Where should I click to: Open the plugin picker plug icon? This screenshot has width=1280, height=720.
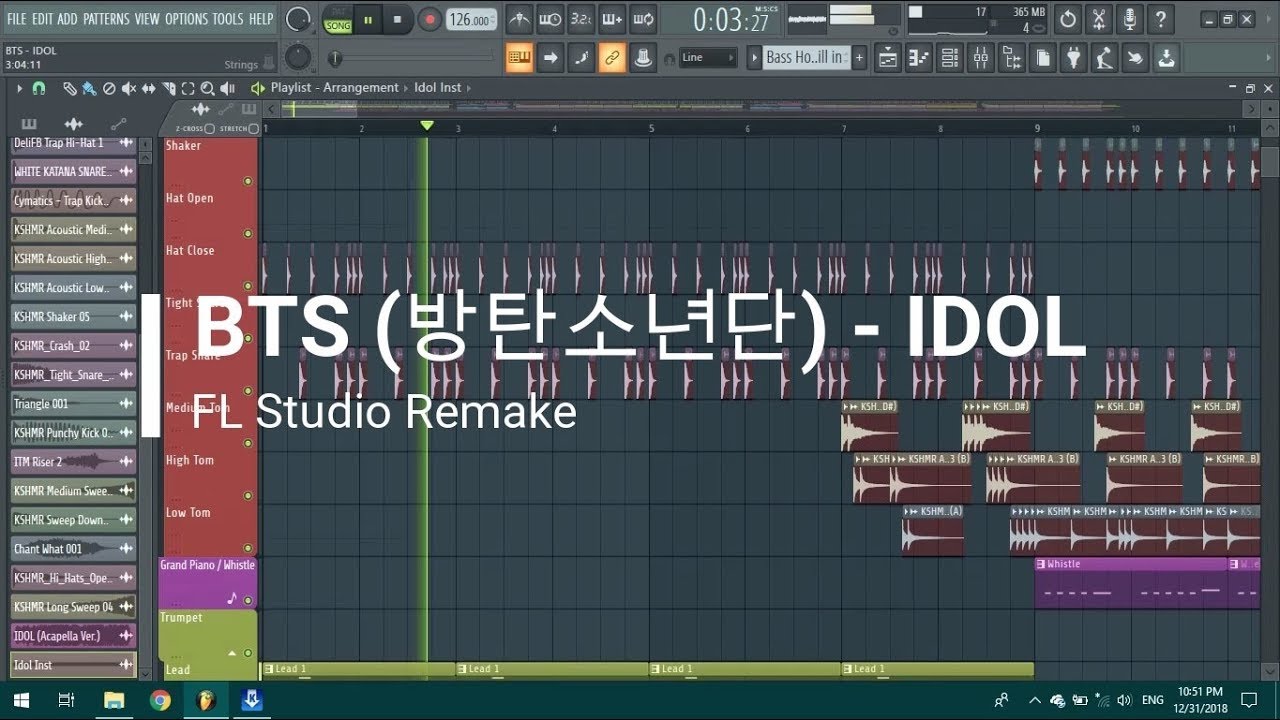1073,58
